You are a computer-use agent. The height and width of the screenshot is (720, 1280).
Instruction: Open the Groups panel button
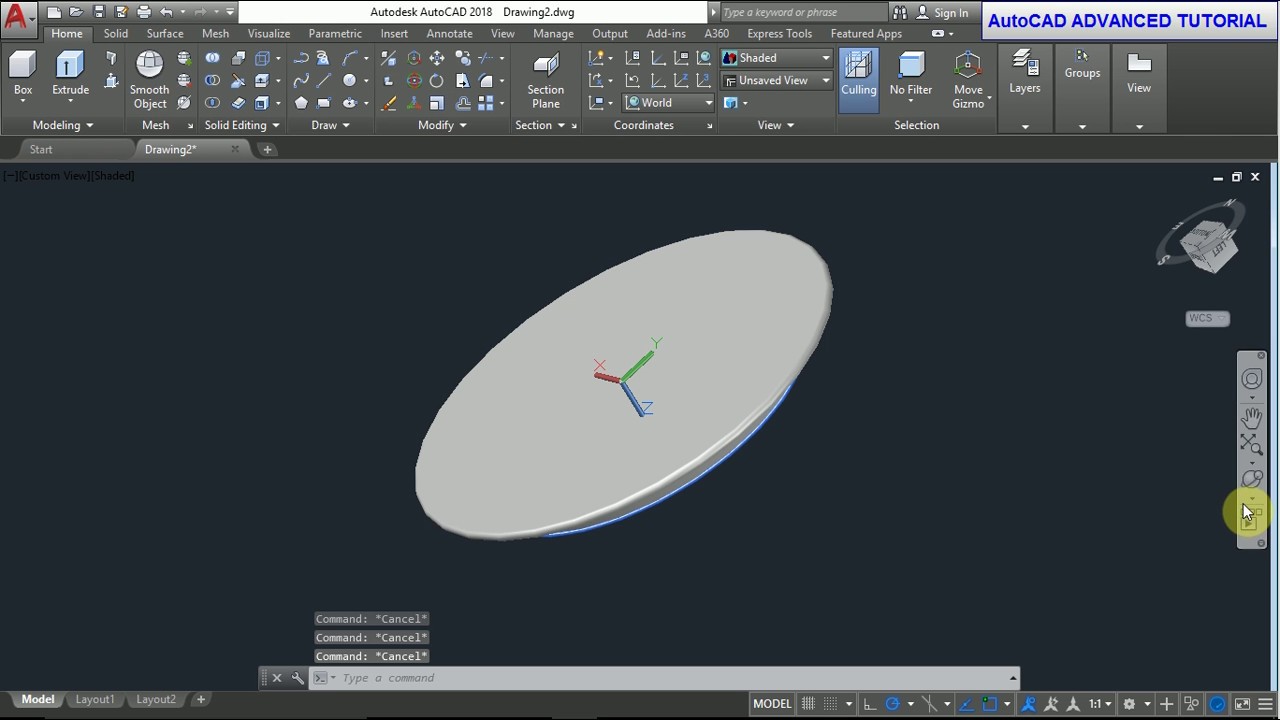click(x=1082, y=66)
